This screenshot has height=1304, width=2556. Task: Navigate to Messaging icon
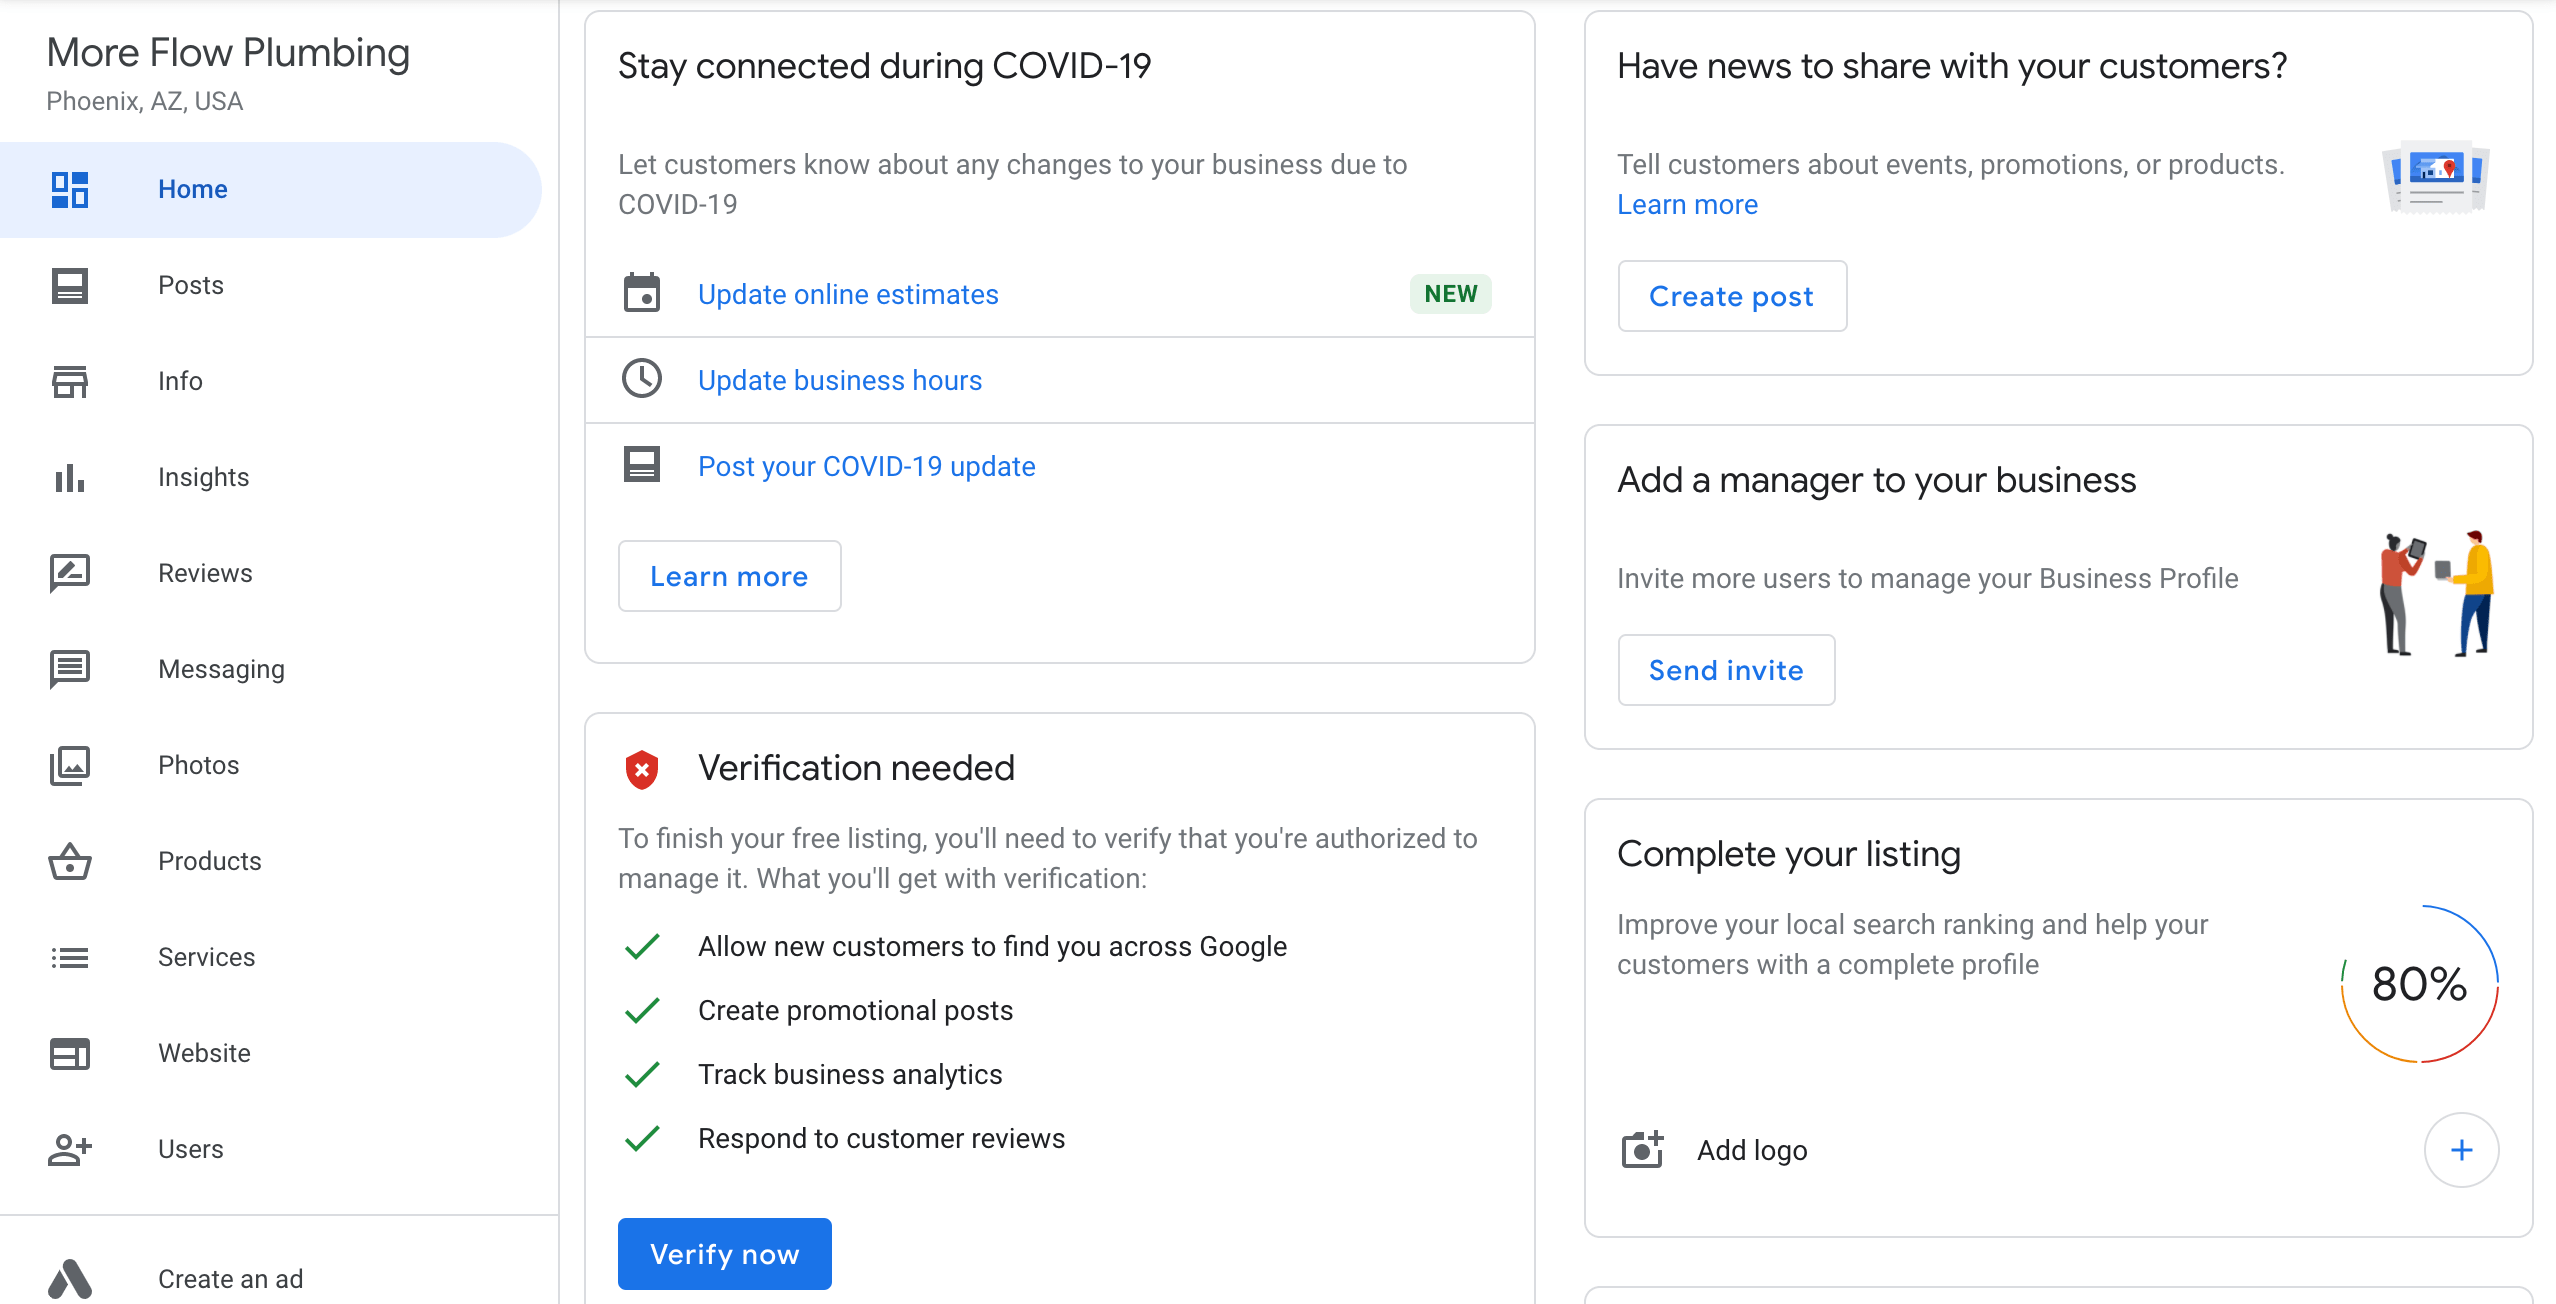[x=68, y=667]
